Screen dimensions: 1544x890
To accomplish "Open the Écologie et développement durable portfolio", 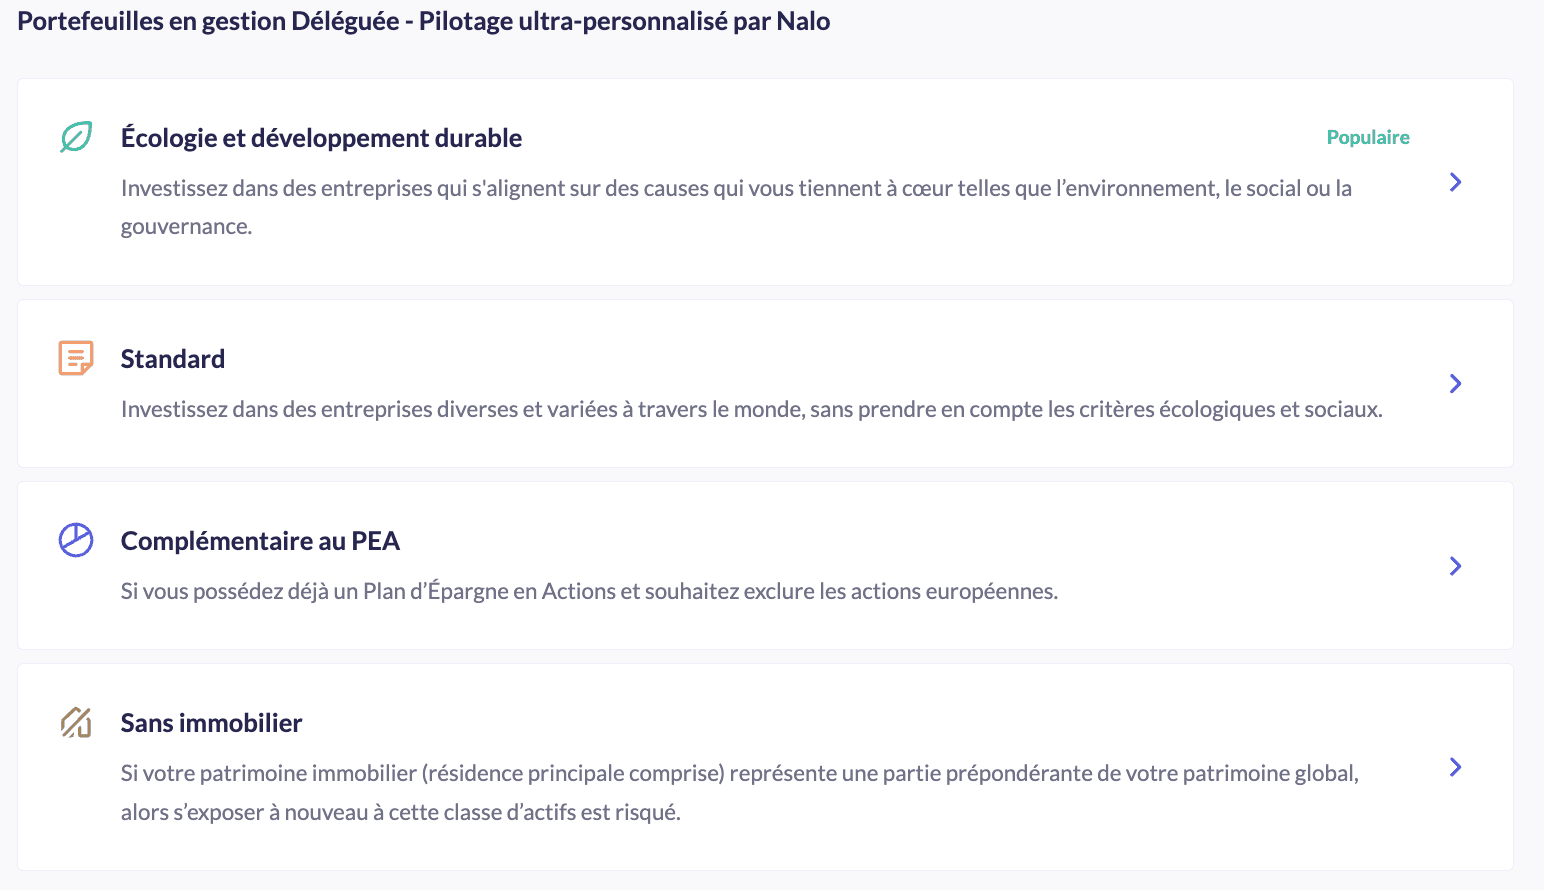I will point(1455,182).
